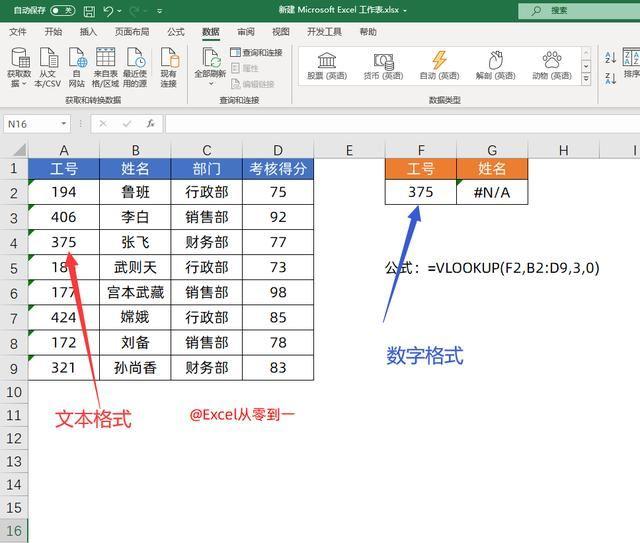The width and height of the screenshot is (640, 543).
Task: Select Stocks (股票) data type
Action: coord(327,66)
